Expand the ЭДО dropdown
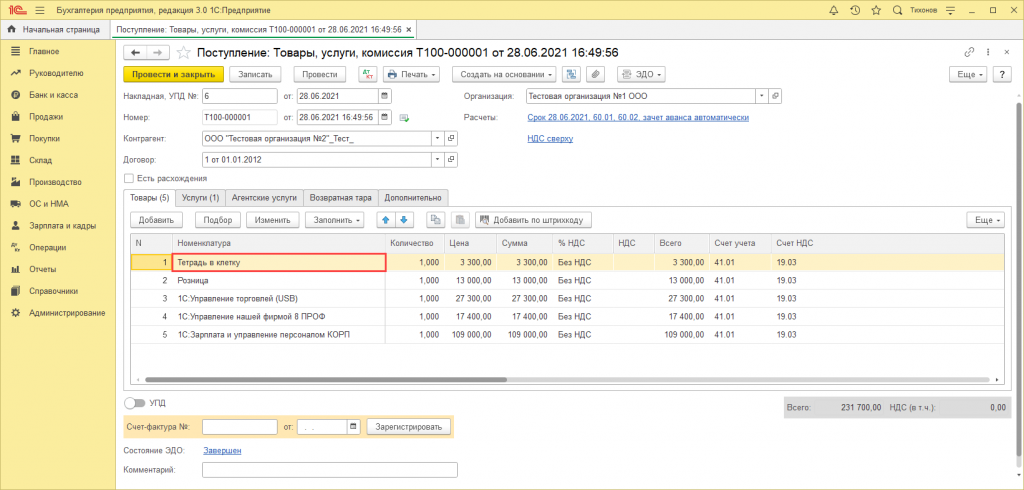This screenshot has width=1024, height=490. 641,74
